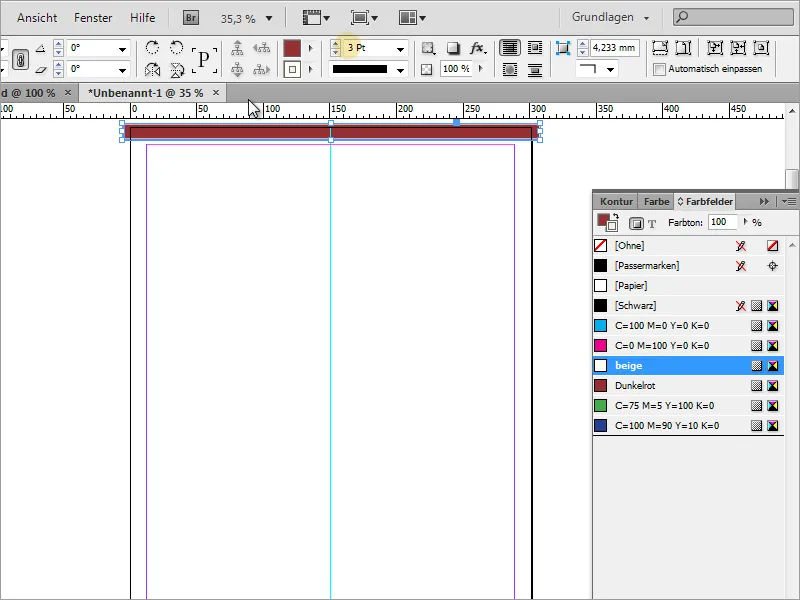Expand the Farbton slider arrow

(x=745, y=222)
